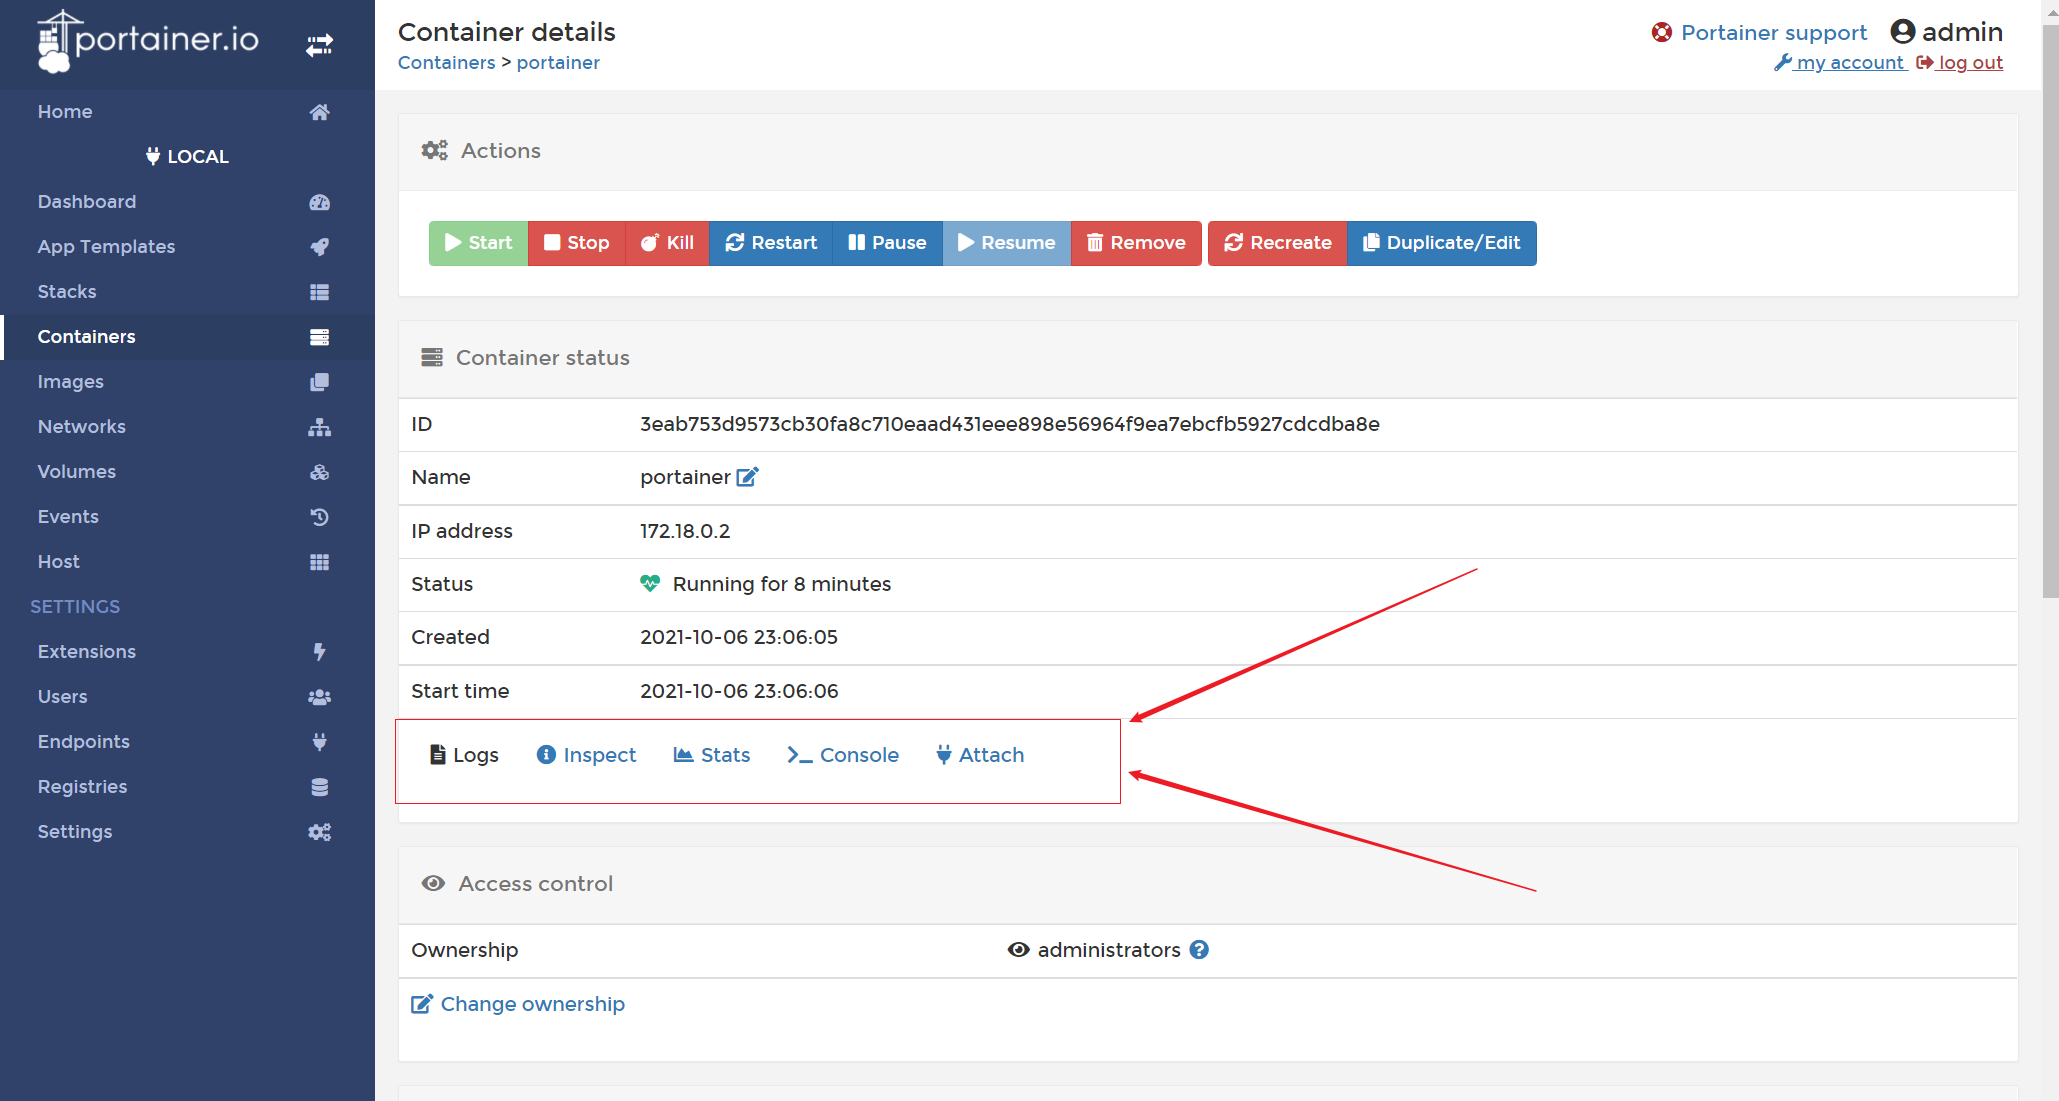2059x1101 pixels.
Task: Click the edit container name pencil icon
Action: (747, 477)
